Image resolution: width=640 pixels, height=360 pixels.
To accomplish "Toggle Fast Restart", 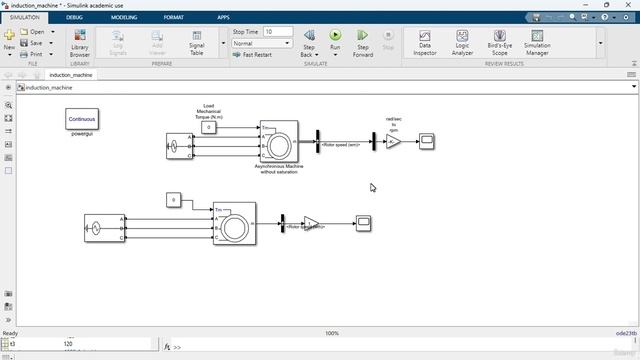I will coord(252,55).
